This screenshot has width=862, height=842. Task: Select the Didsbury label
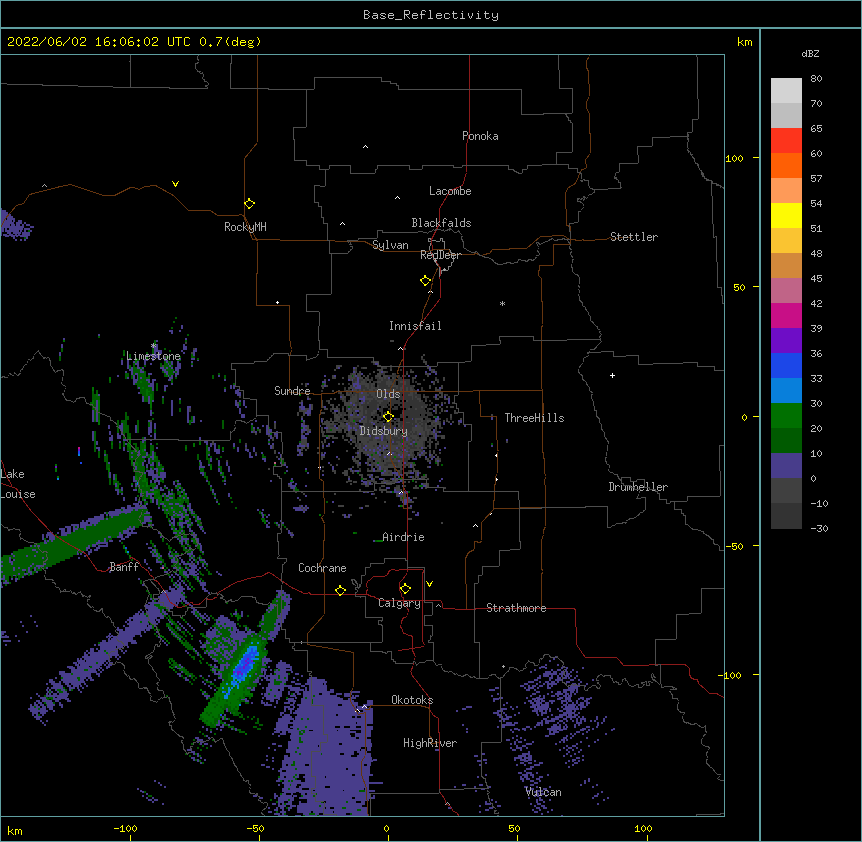383,431
